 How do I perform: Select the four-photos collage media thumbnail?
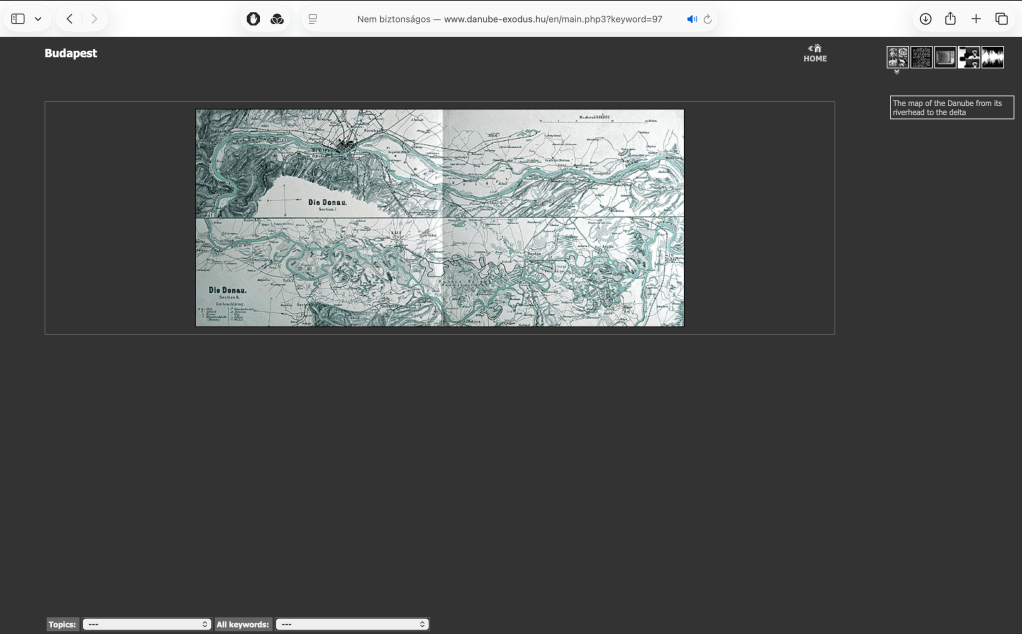(898, 57)
